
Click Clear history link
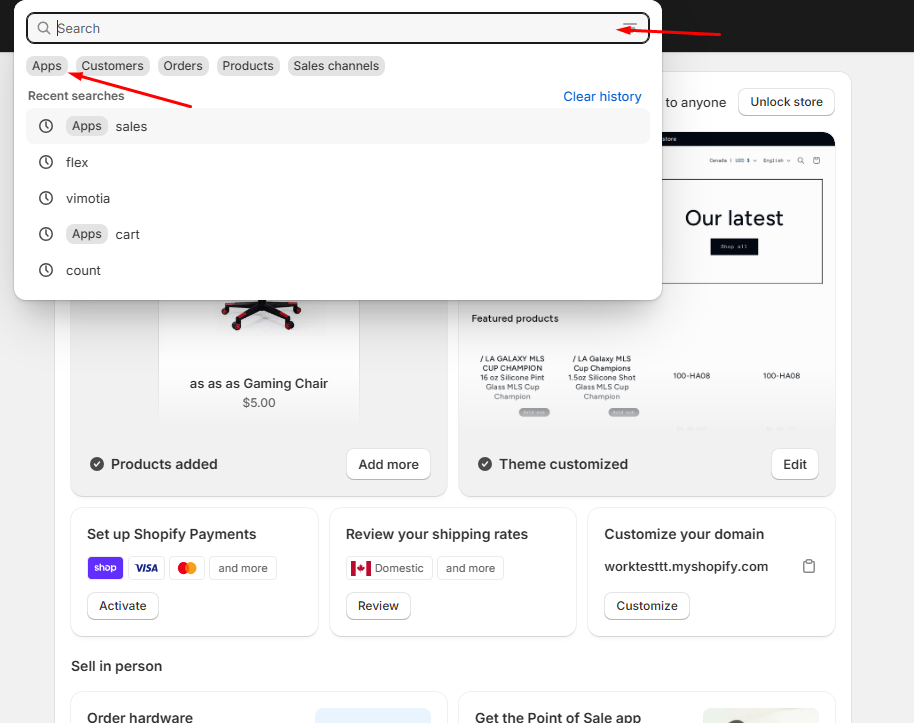[x=602, y=97]
